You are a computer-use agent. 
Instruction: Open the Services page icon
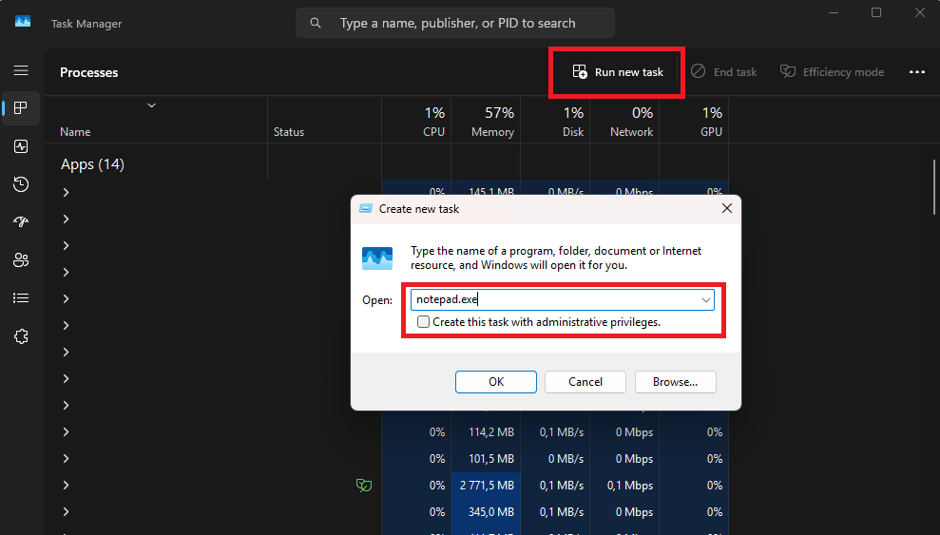21,336
